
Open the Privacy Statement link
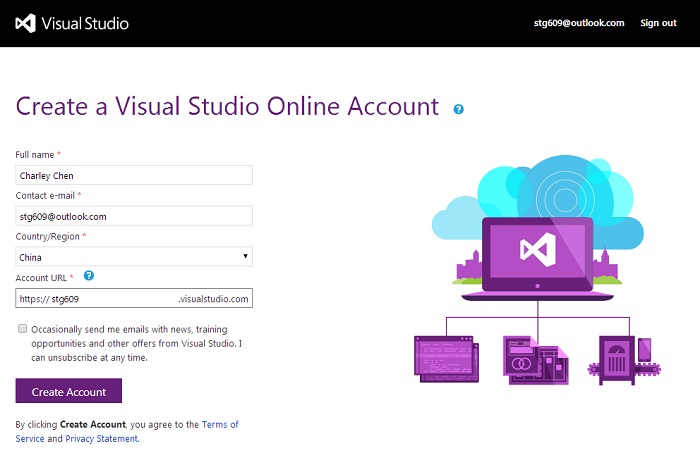(x=102, y=439)
